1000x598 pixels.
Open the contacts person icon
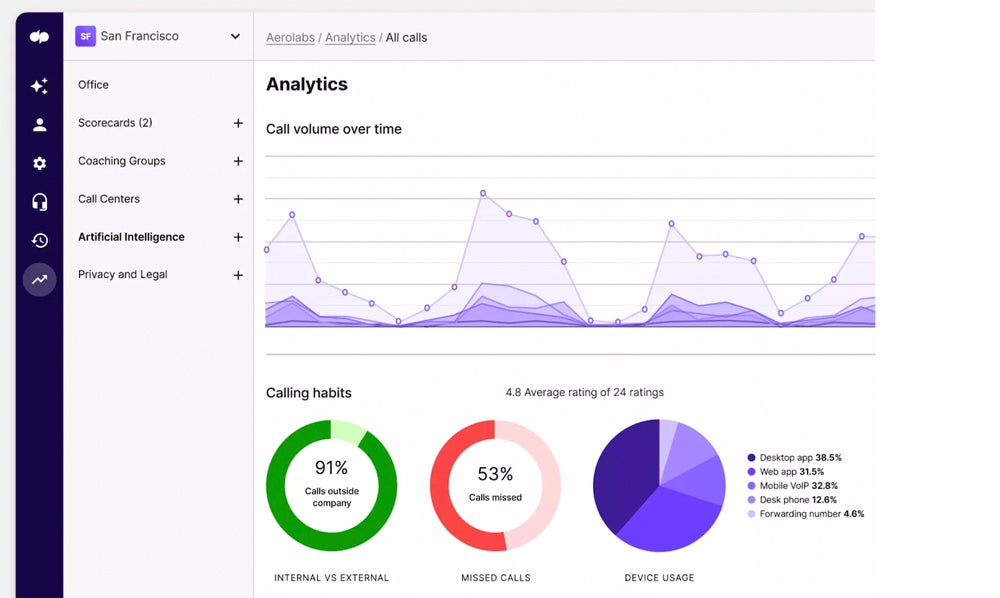point(39,125)
